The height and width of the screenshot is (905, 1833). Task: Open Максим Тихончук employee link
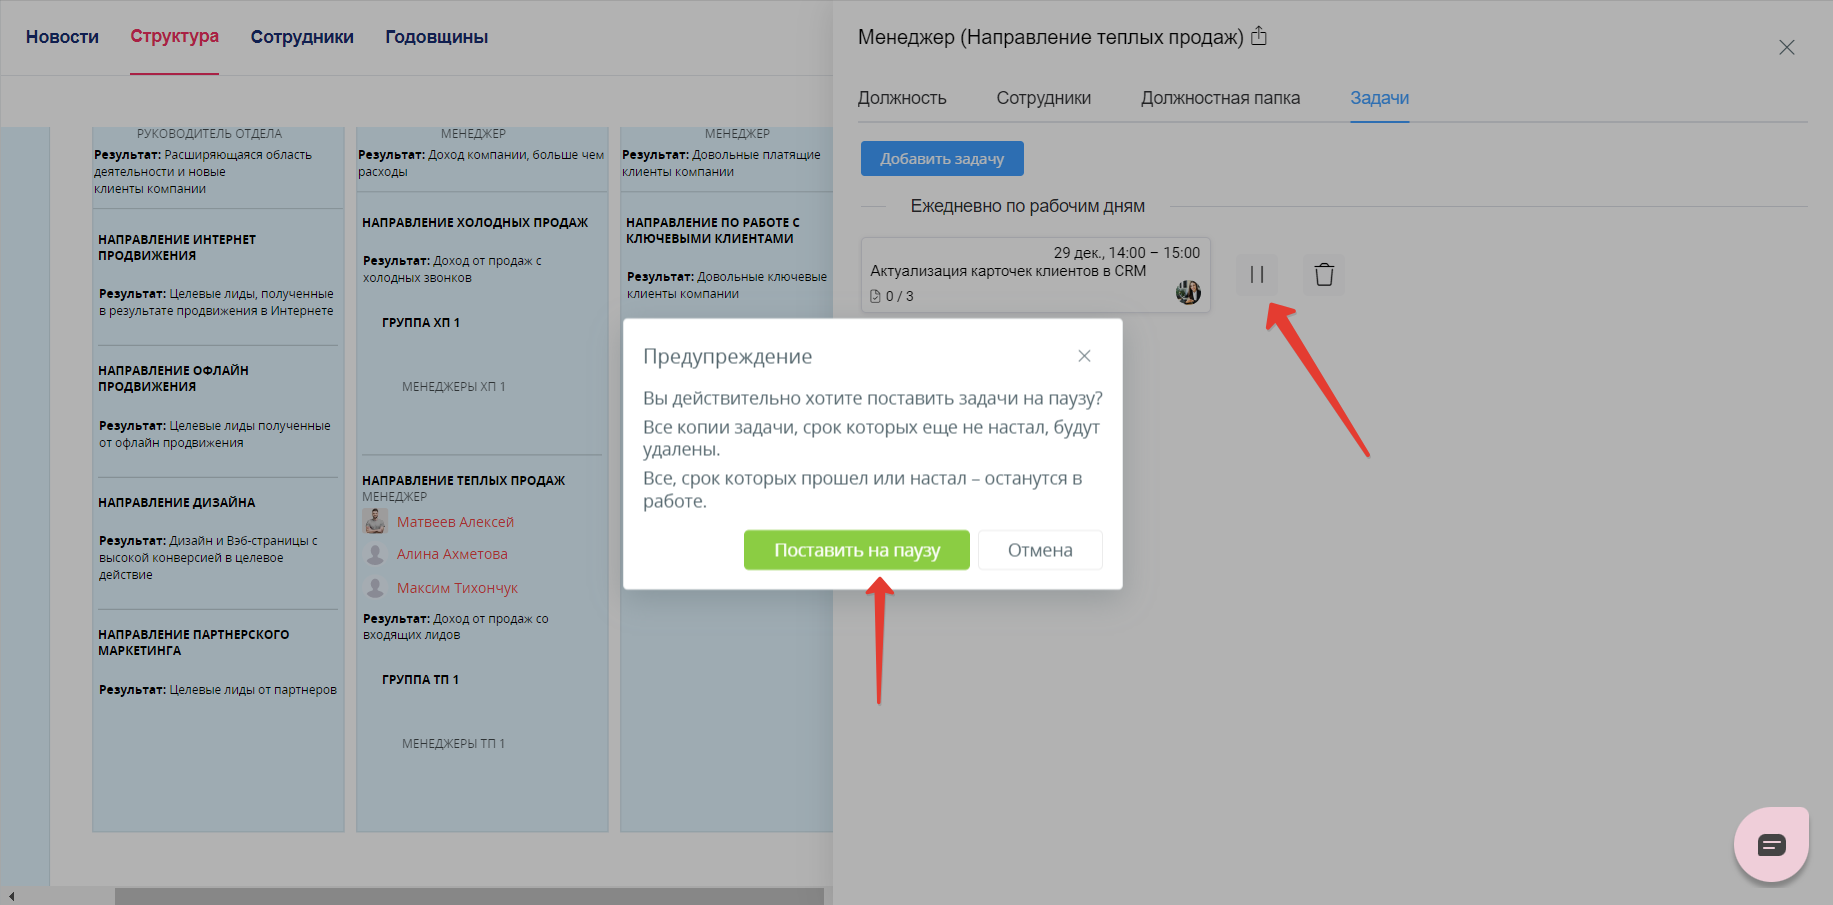coord(457,588)
